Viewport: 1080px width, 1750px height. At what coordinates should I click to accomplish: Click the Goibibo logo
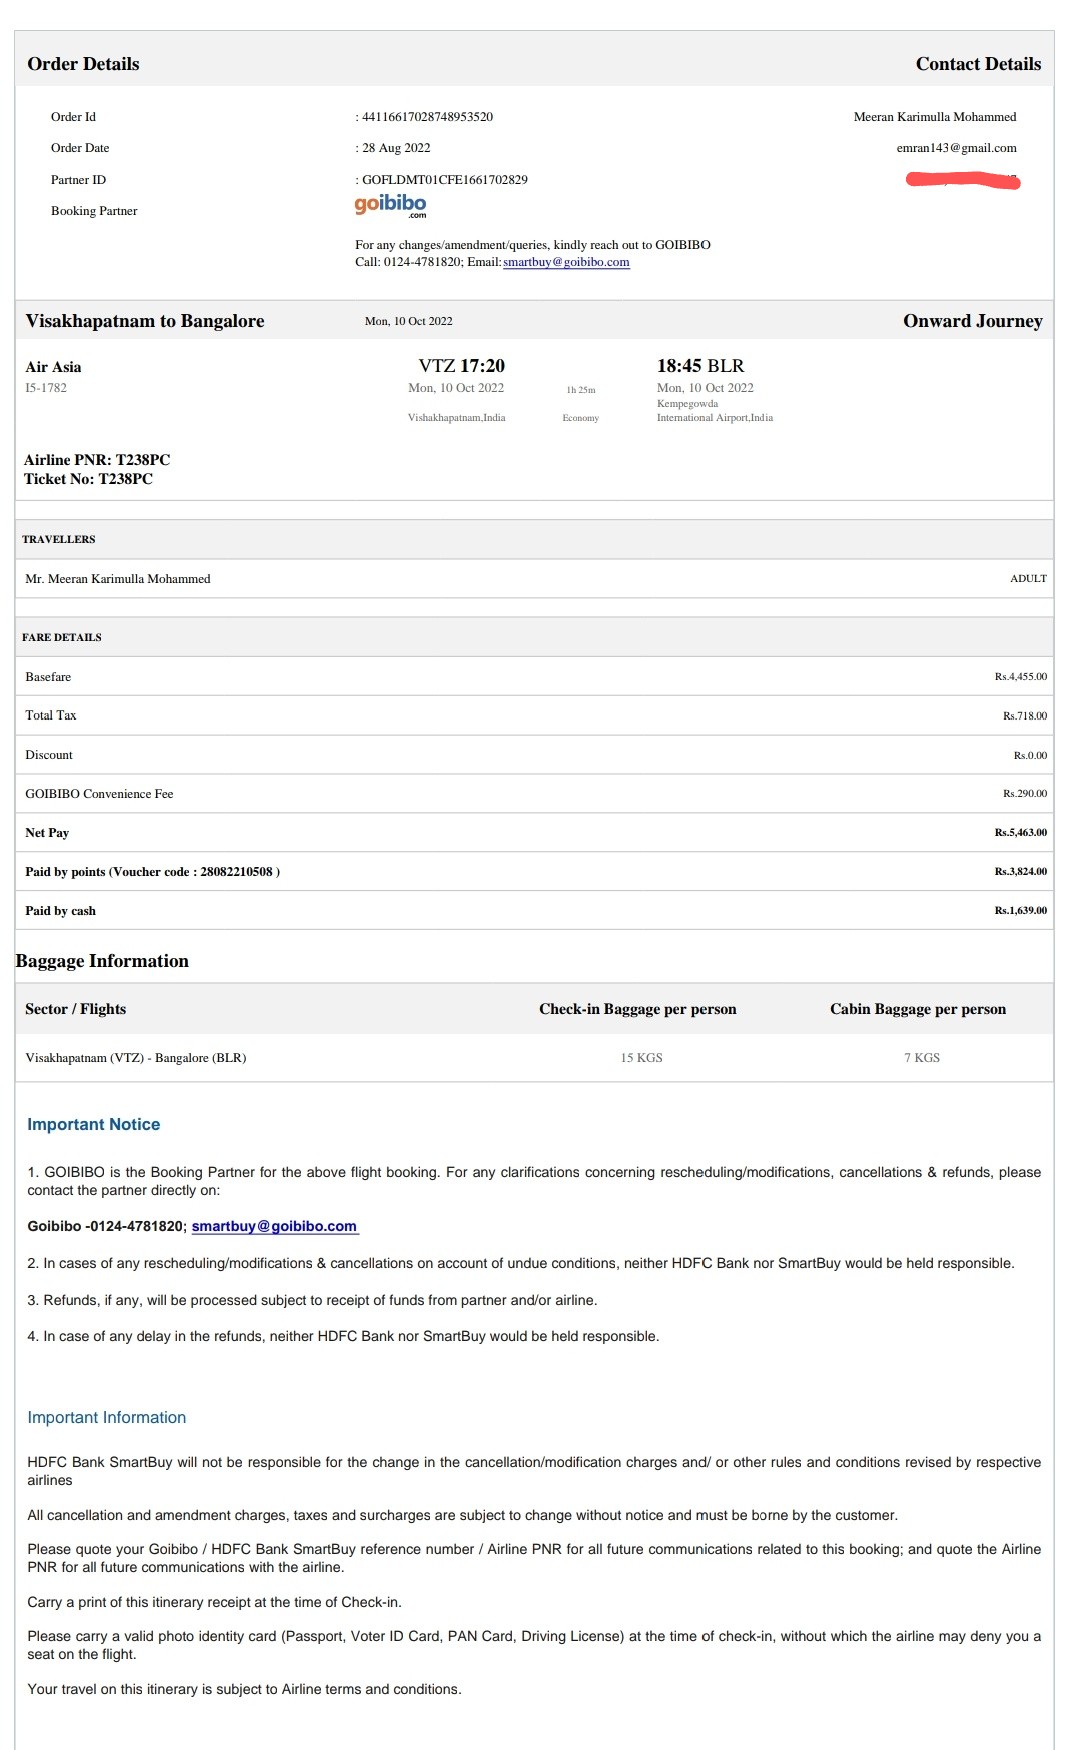[x=390, y=205]
